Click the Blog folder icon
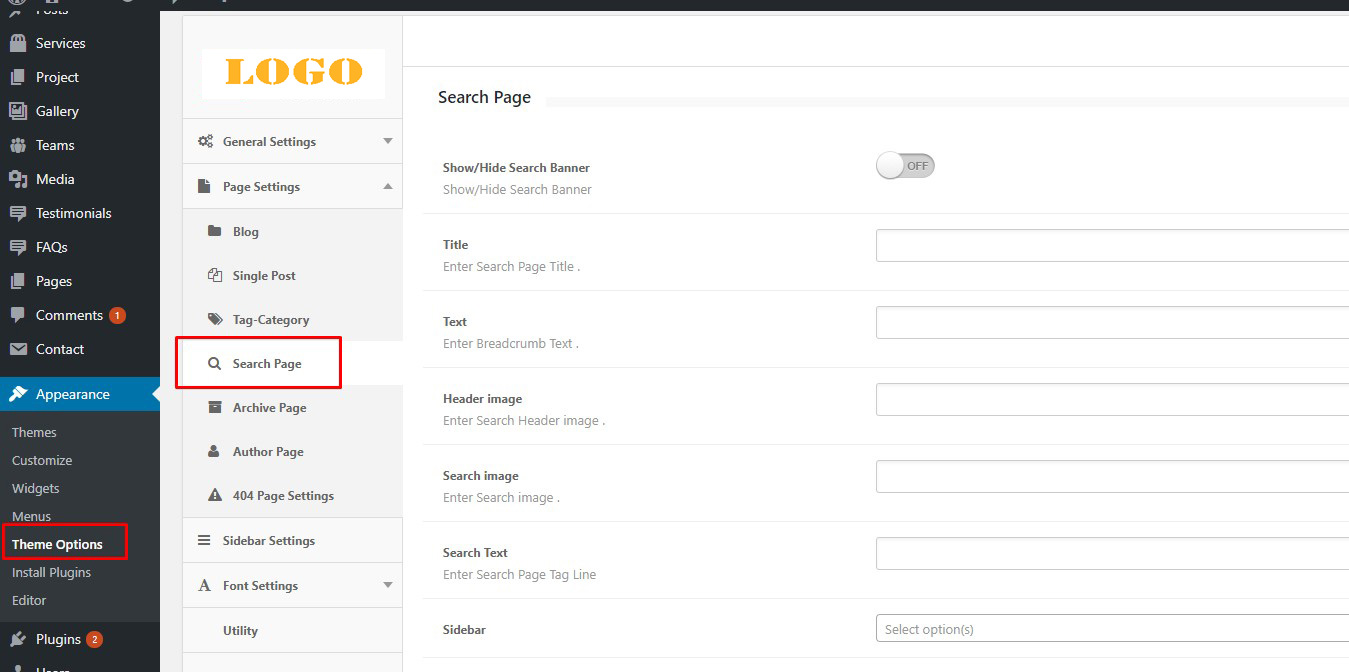The width and height of the screenshot is (1349, 672). coord(214,231)
